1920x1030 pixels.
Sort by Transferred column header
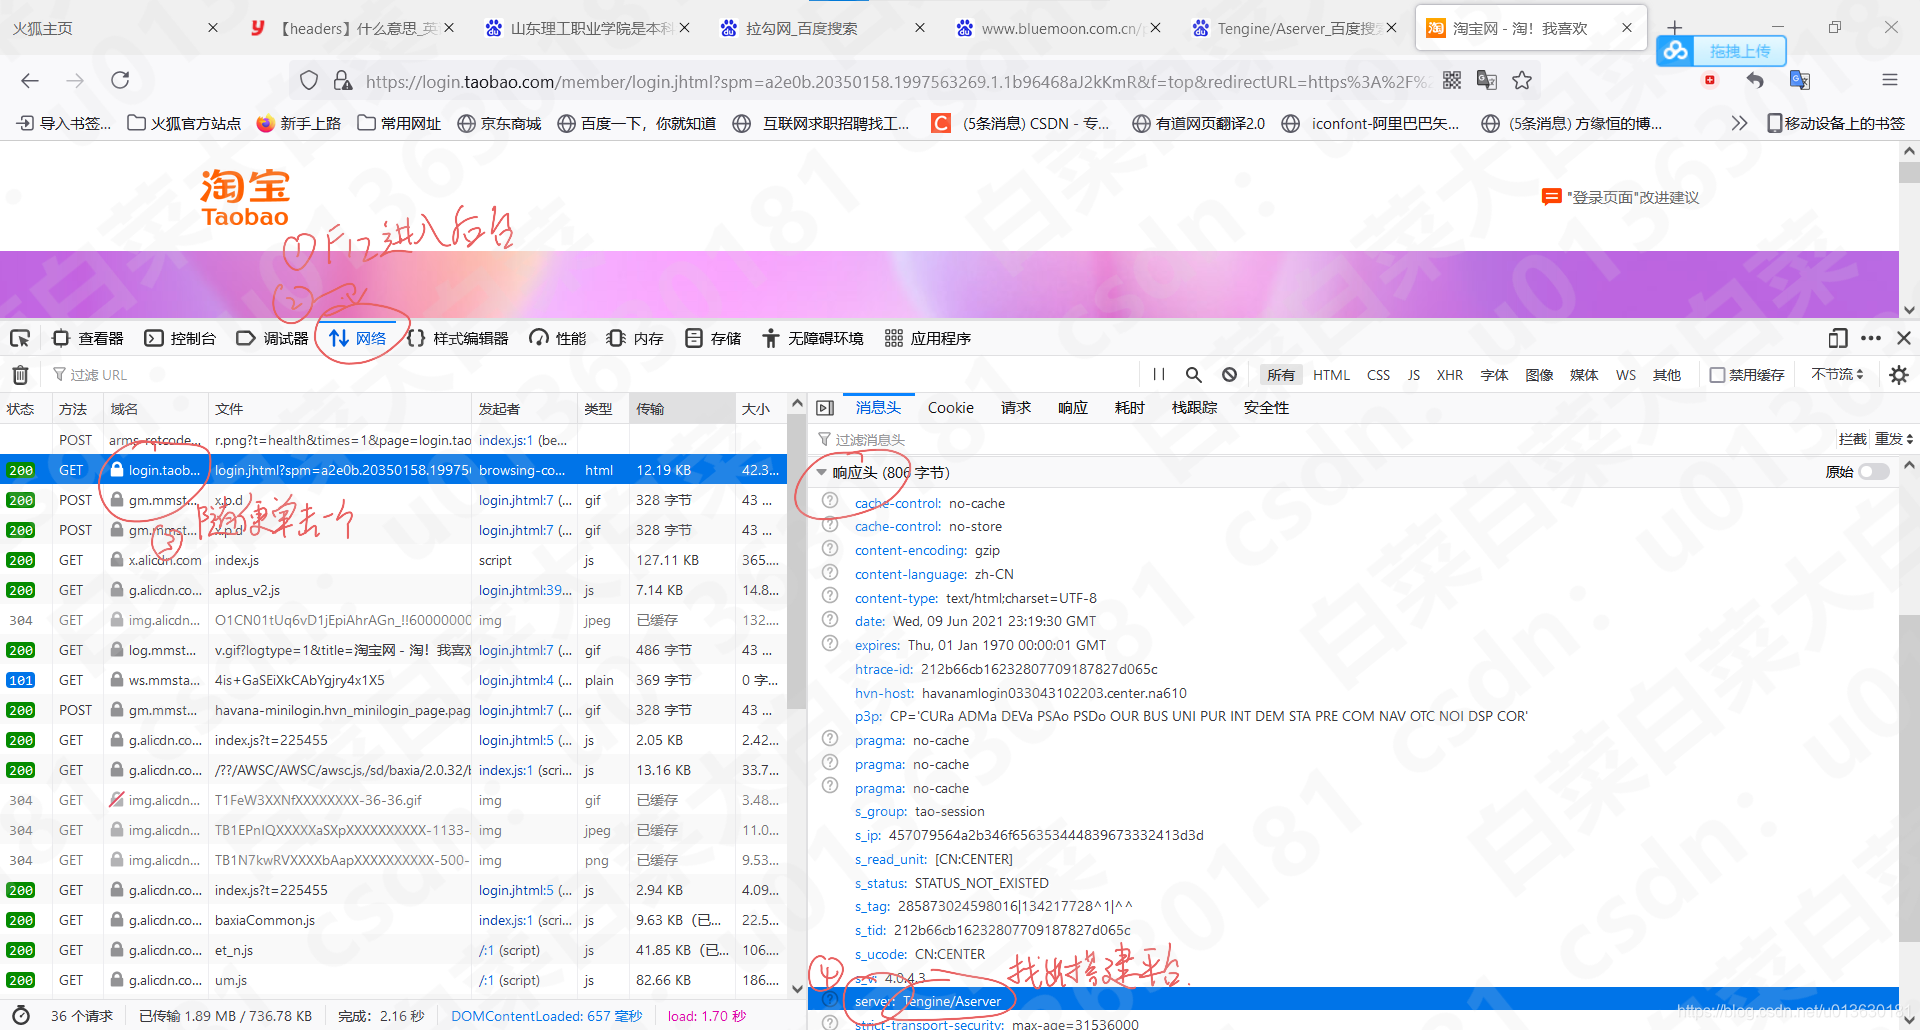point(681,409)
